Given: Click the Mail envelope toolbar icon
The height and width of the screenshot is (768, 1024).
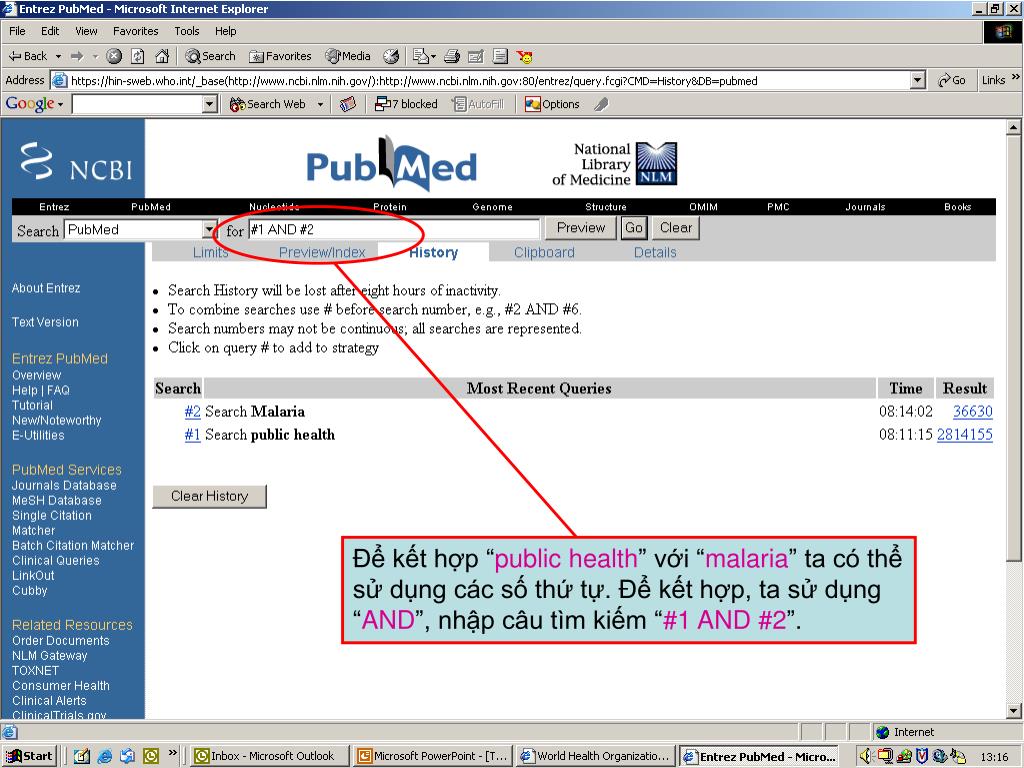Looking at the screenshot, I should 421,56.
